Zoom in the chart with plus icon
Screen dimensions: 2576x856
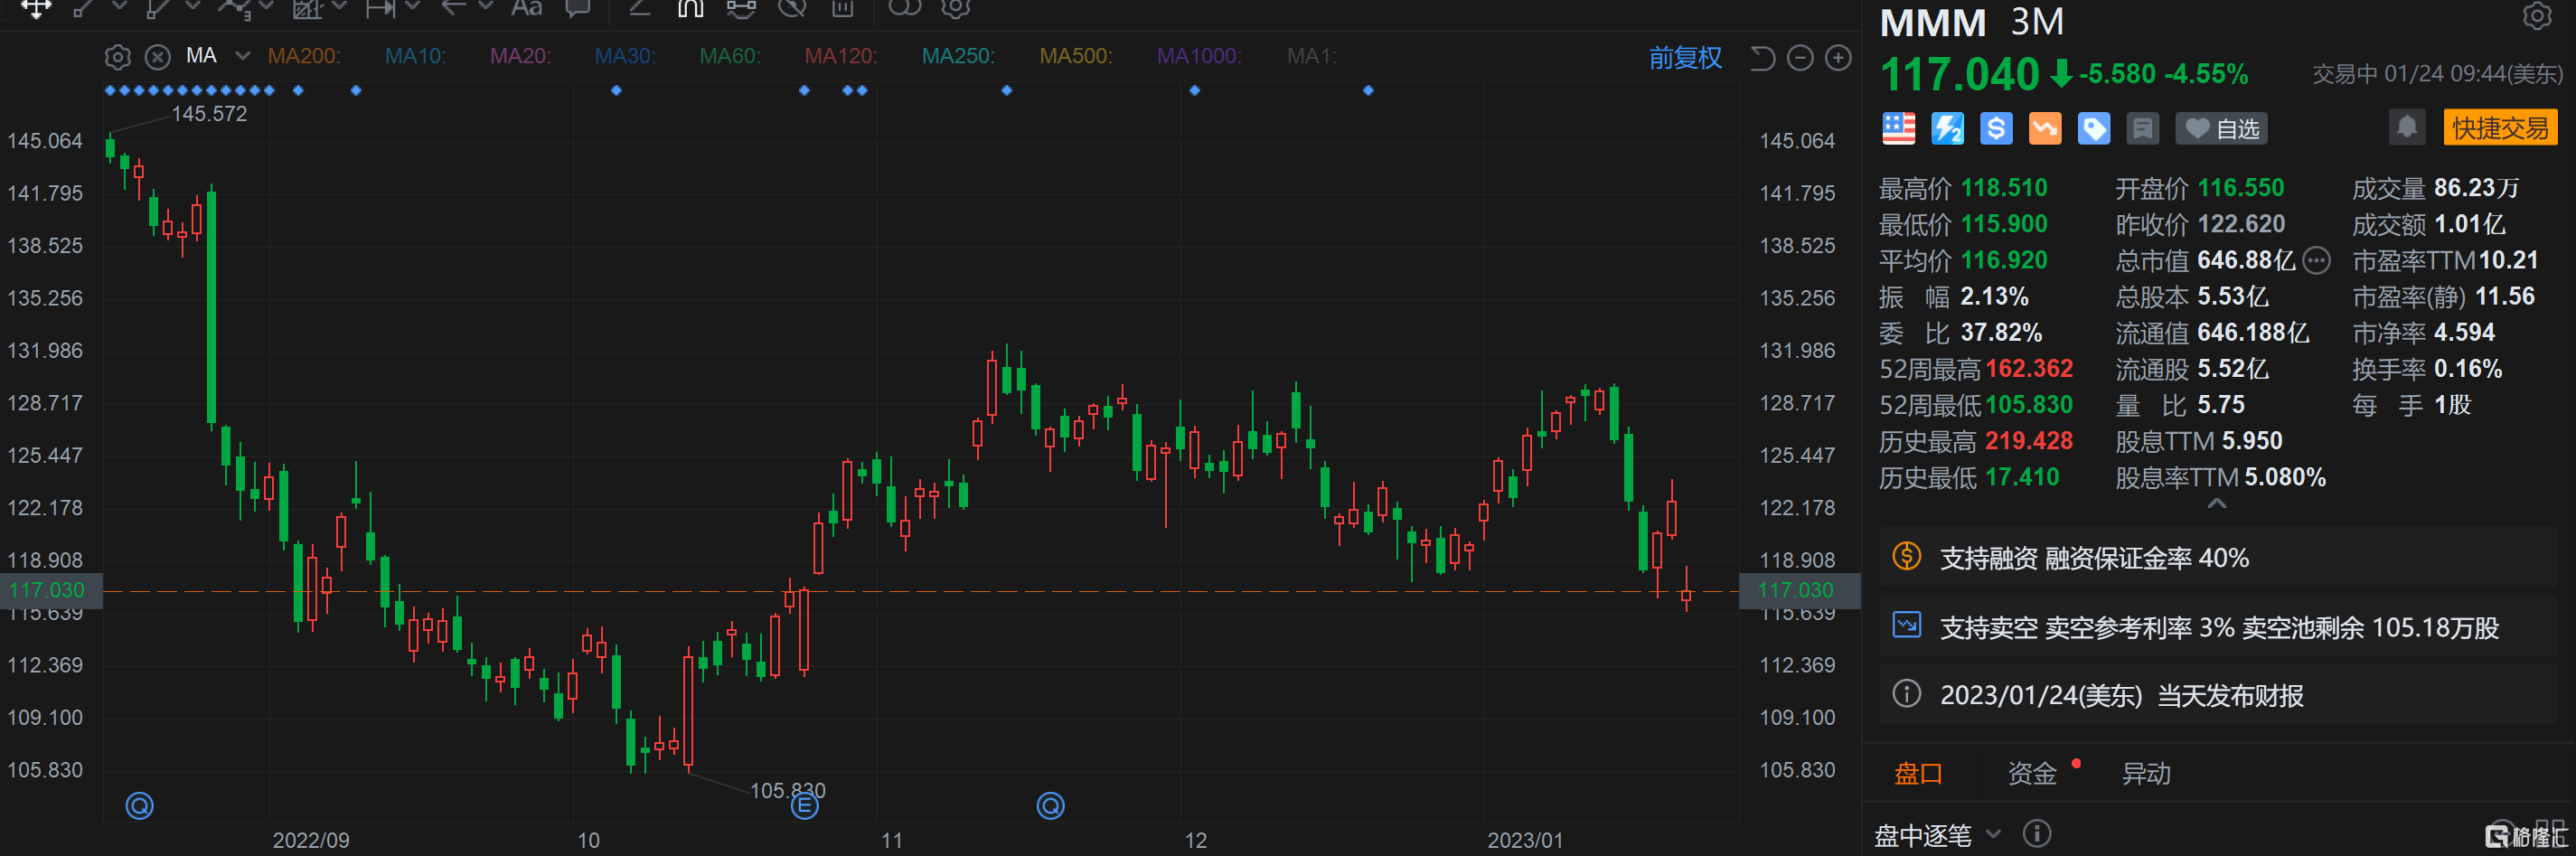[1838, 58]
